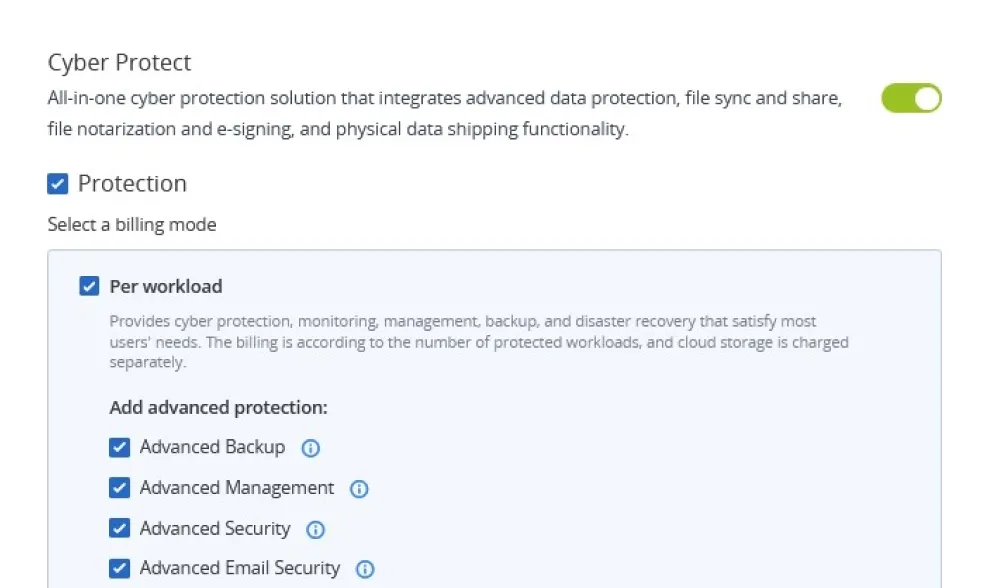The width and height of the screenshot is (996, 588).
Task: Click the "Advanced Backup" label text
Action: point(212,447)
